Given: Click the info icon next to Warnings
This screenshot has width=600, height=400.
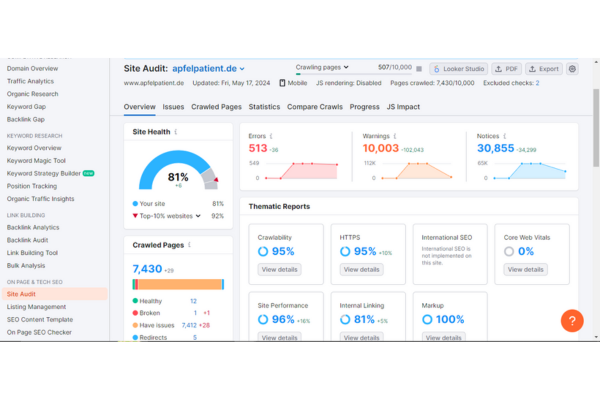Looking at the screenshot, I should pos(394,135).
